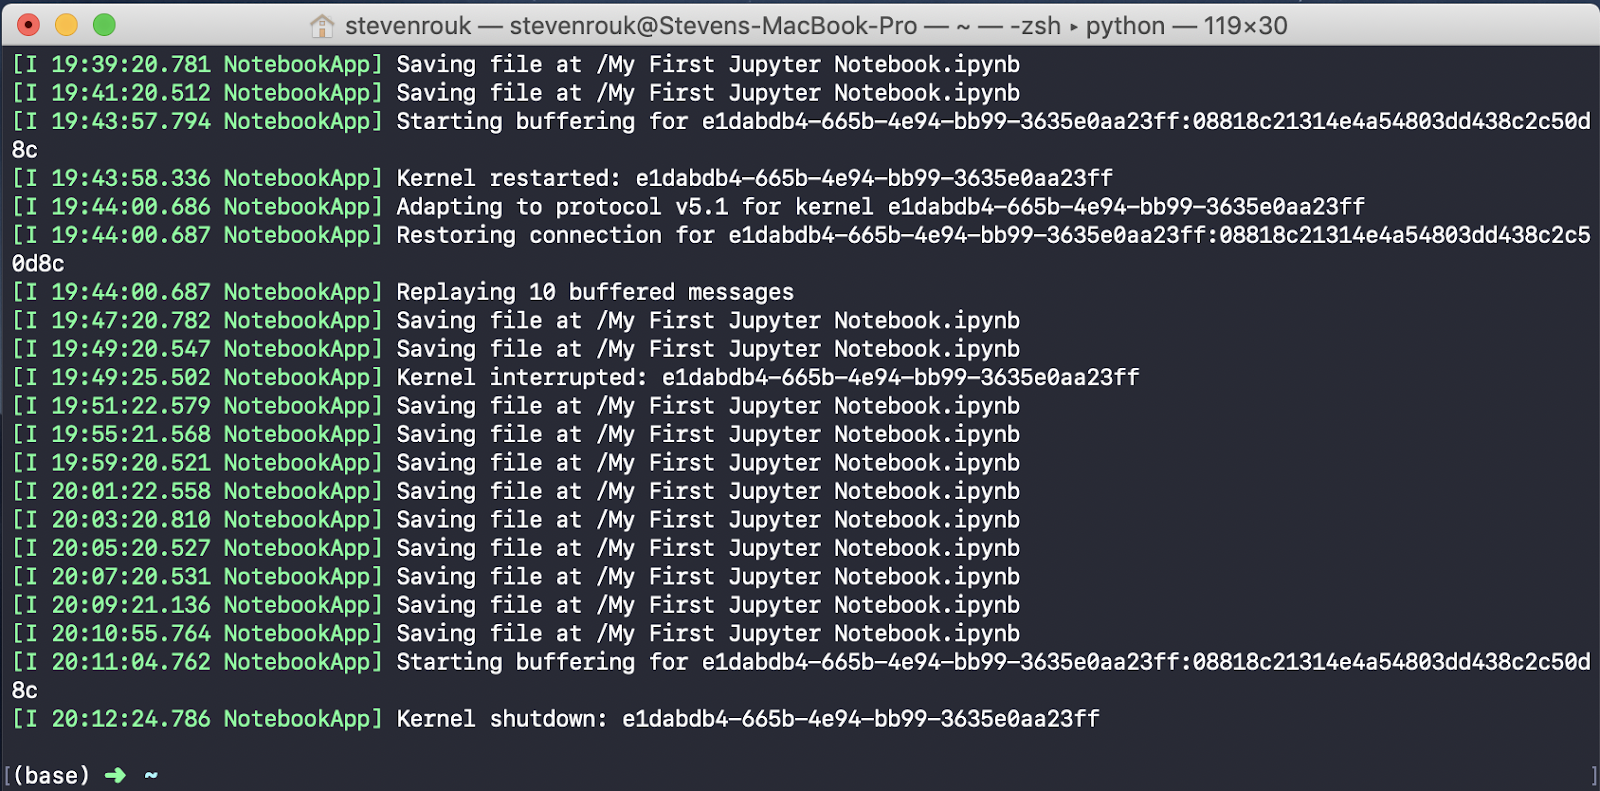
Task: Click the Kernel restarted log message
Action: pyautogui.click(x=755, y=178)
